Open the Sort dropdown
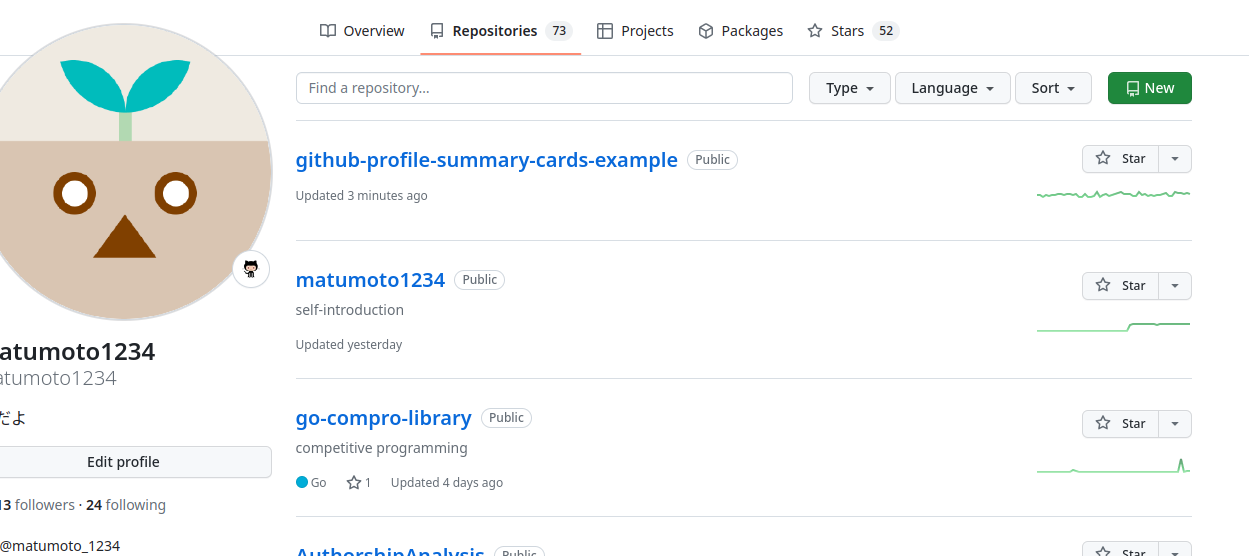 1053,88
